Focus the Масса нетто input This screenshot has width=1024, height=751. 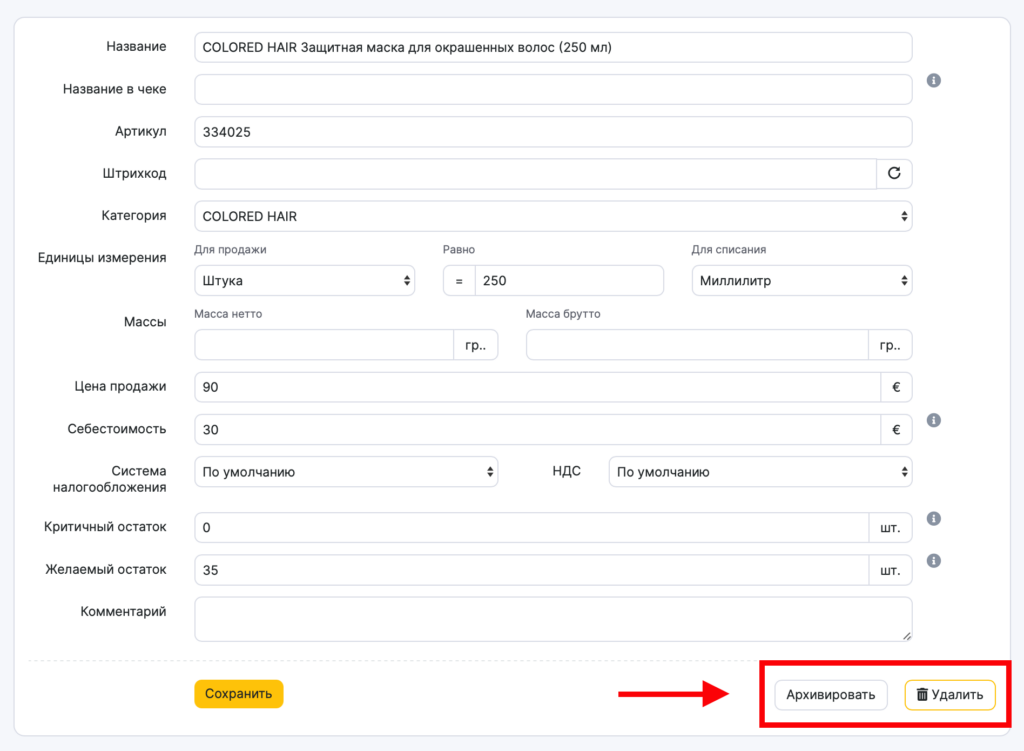(324, 345)
